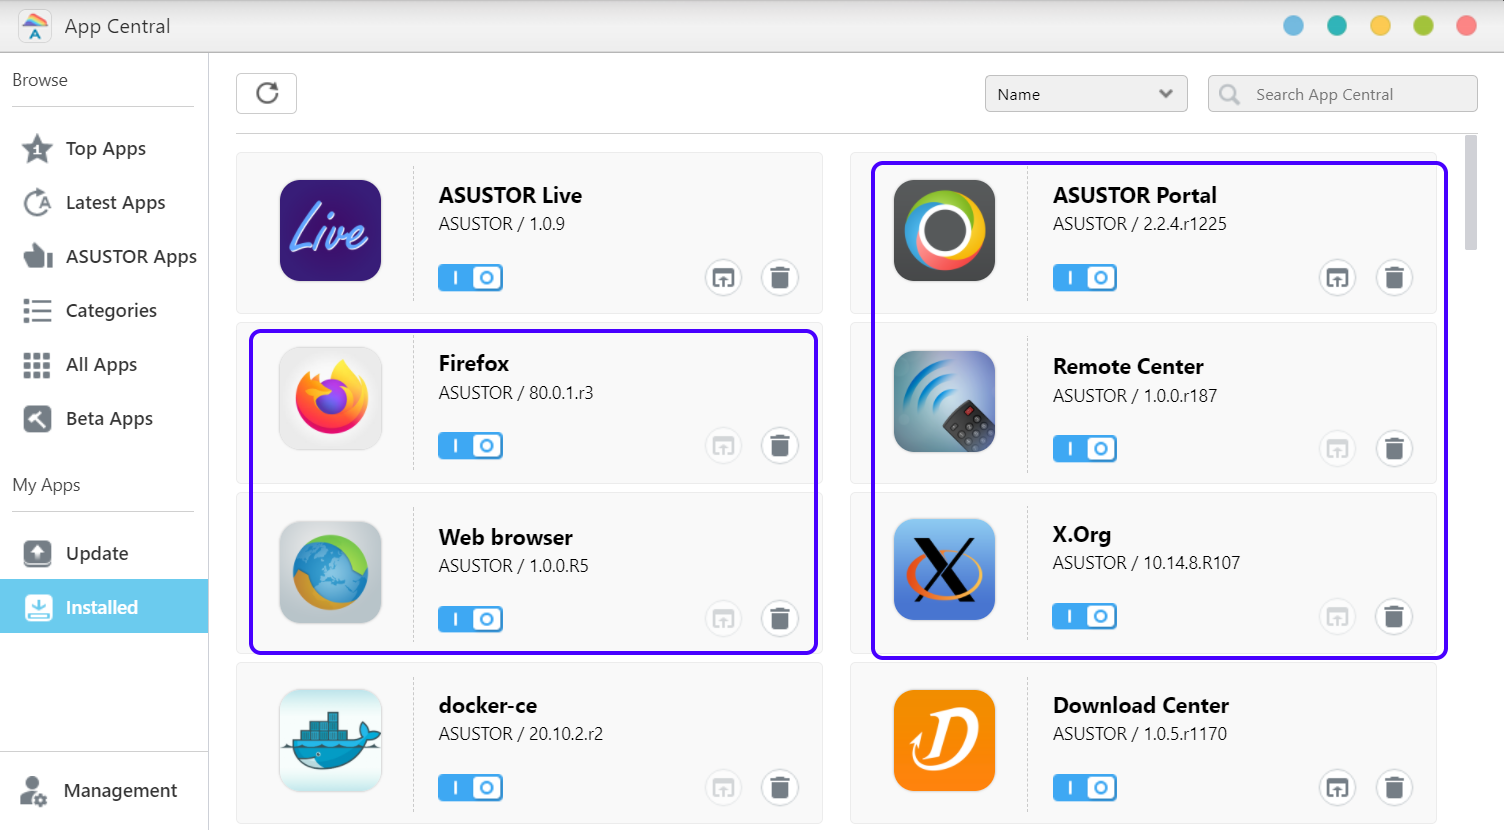Toggle the ASUSTOR Live on/off switch

click(470, 277)
